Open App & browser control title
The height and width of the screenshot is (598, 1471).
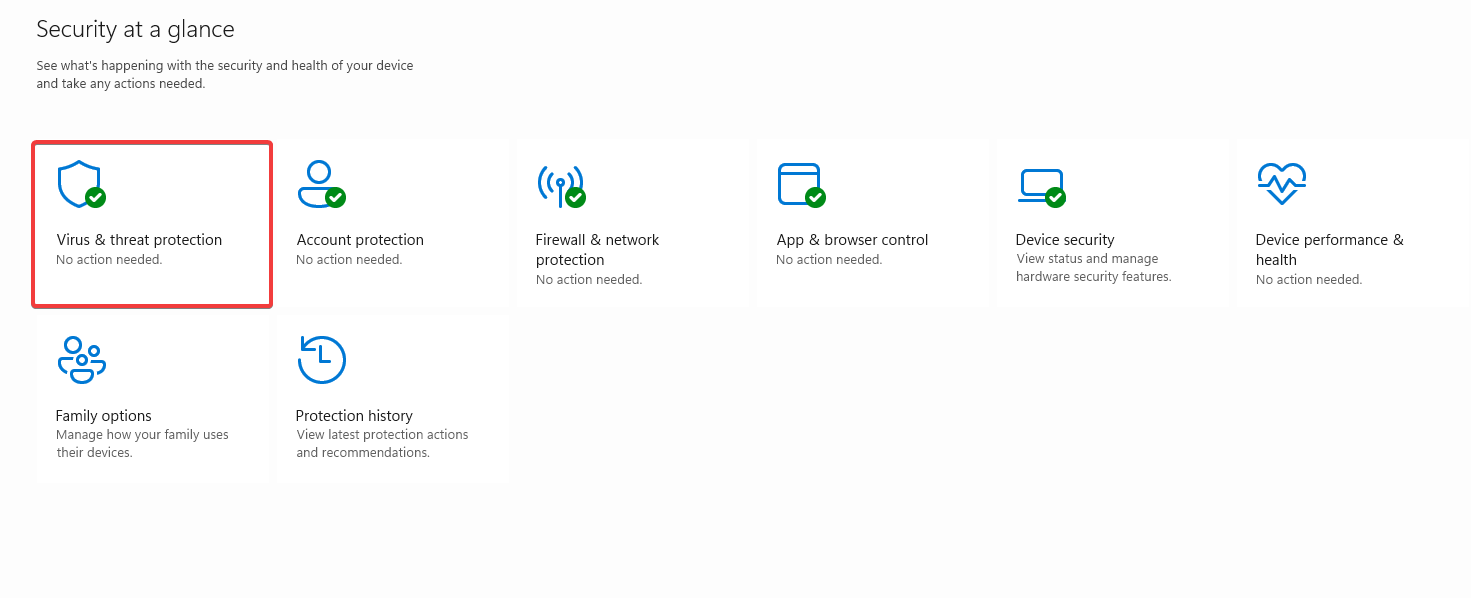[x=852, y=240]
